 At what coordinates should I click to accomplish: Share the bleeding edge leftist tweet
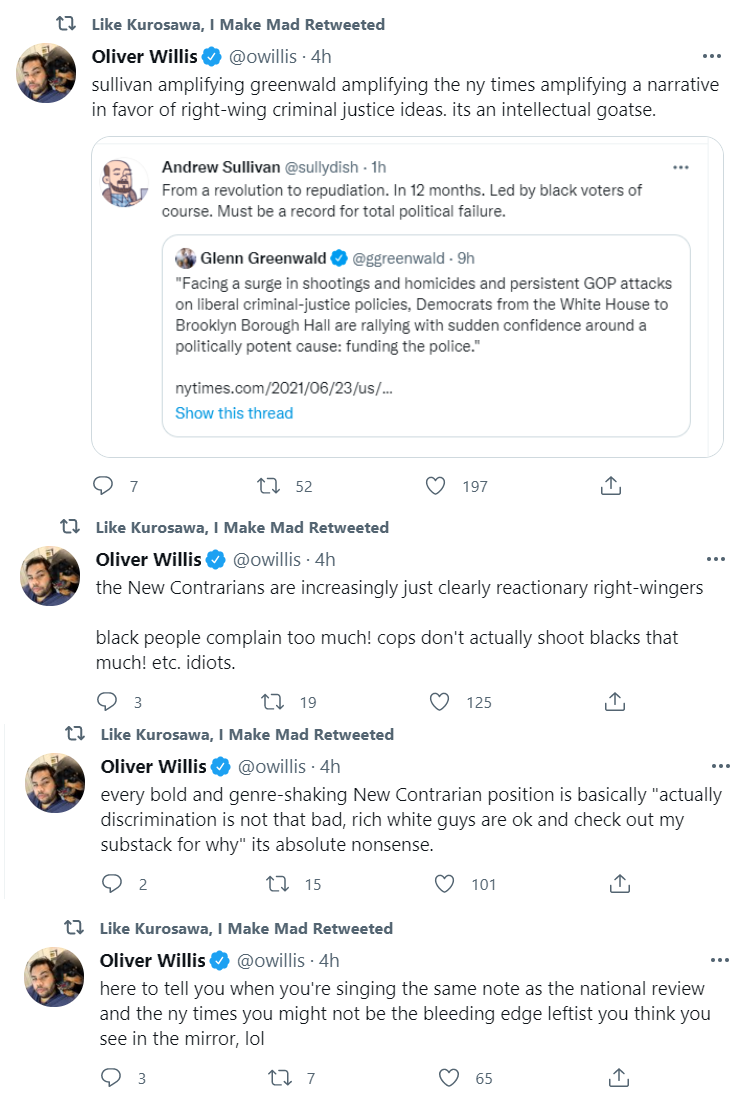click(x=620, y=1078)
